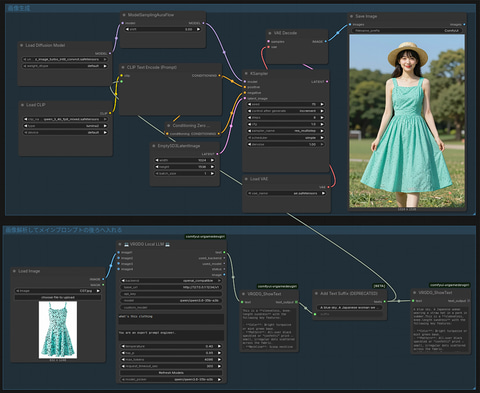The height and width of the screenshot is (393, 480).
Task: Open the scheduler combo in KSampler
Action: click(286, 138)
